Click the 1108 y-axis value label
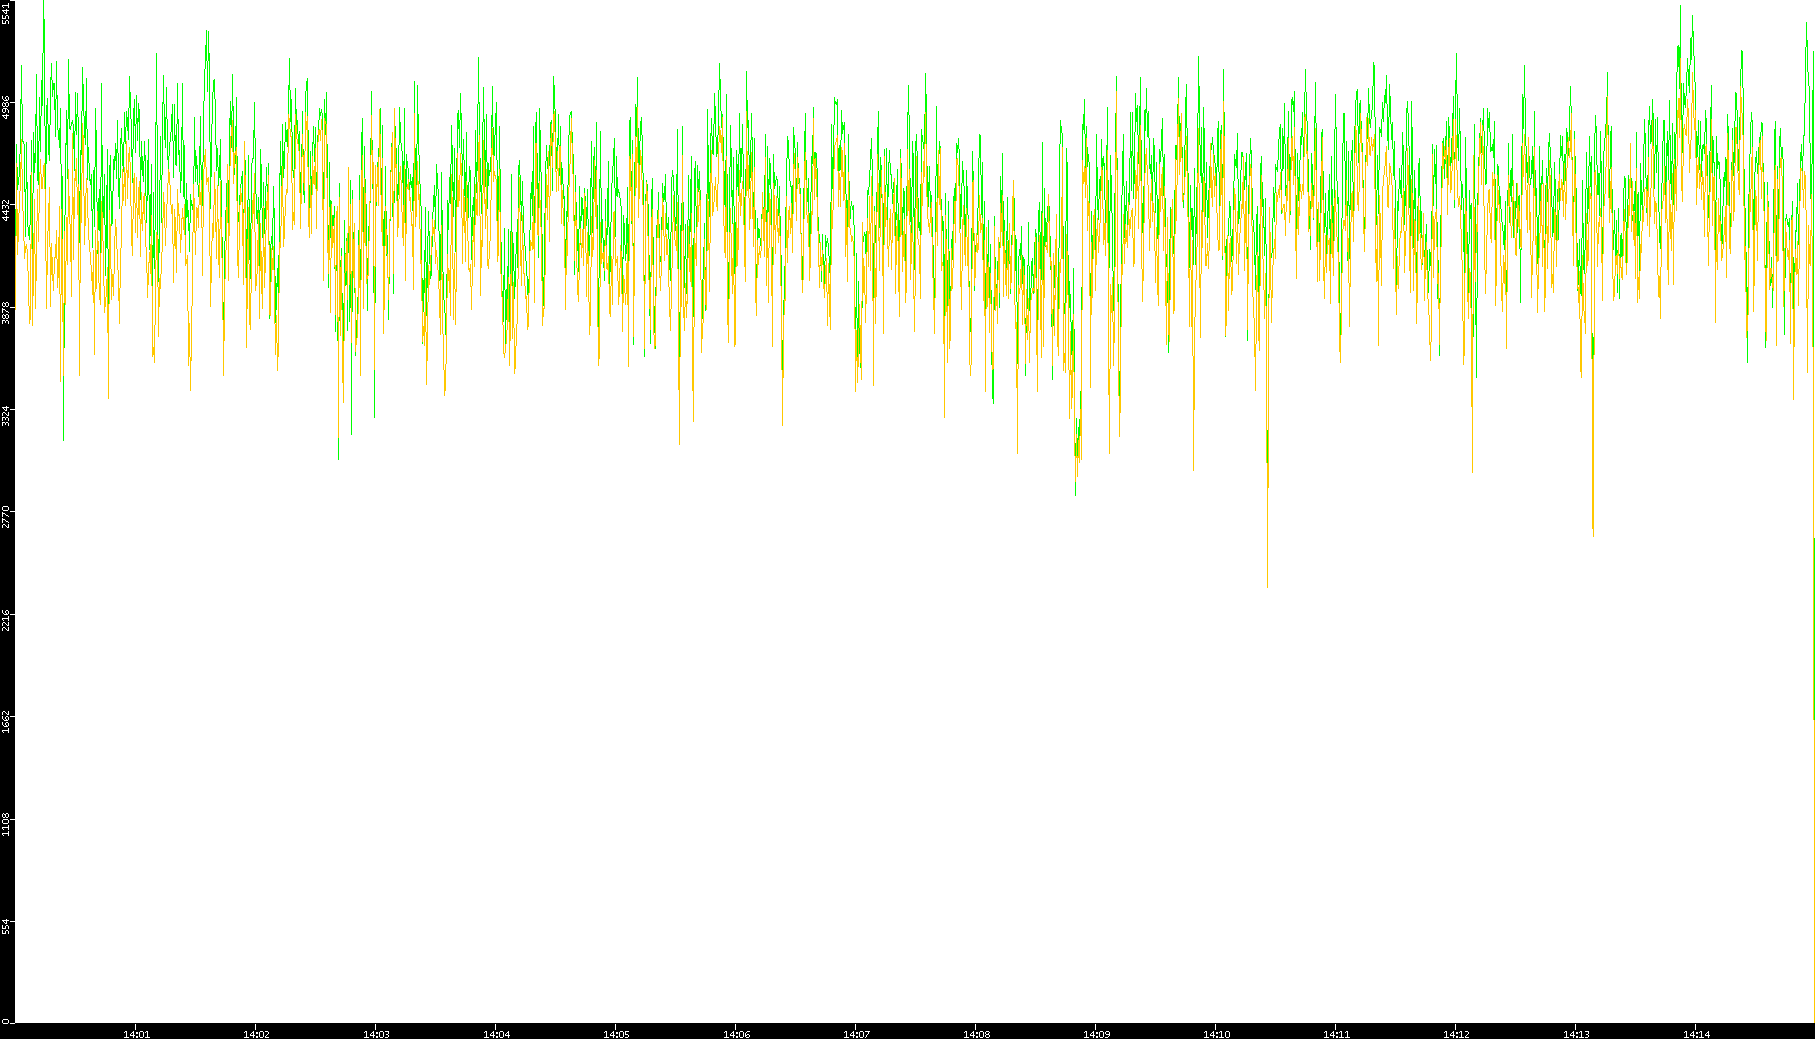The width and height of the screenshot is (1815, 1039). (7, 824)
